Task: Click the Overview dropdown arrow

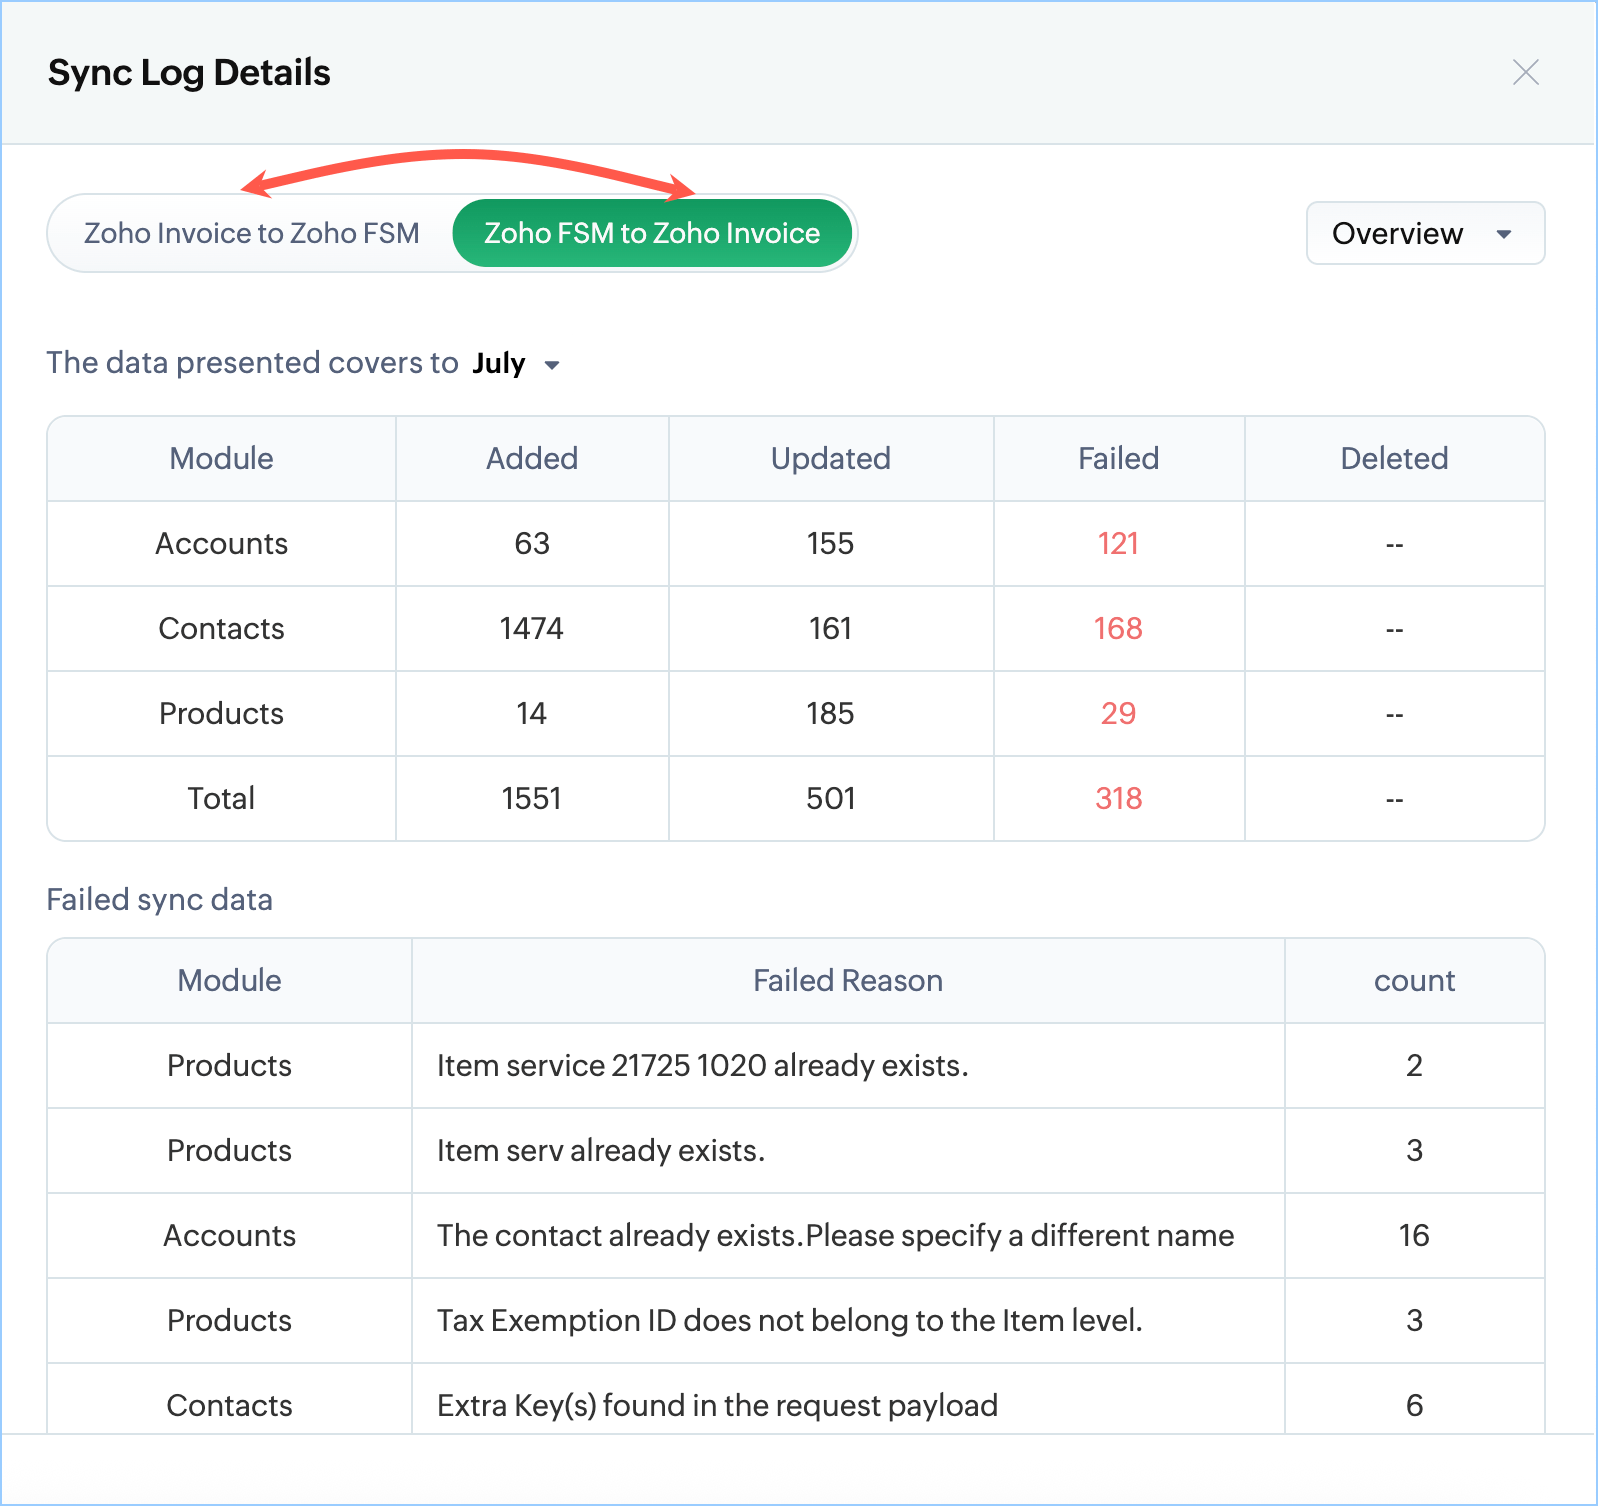Action: [1503, 234]
